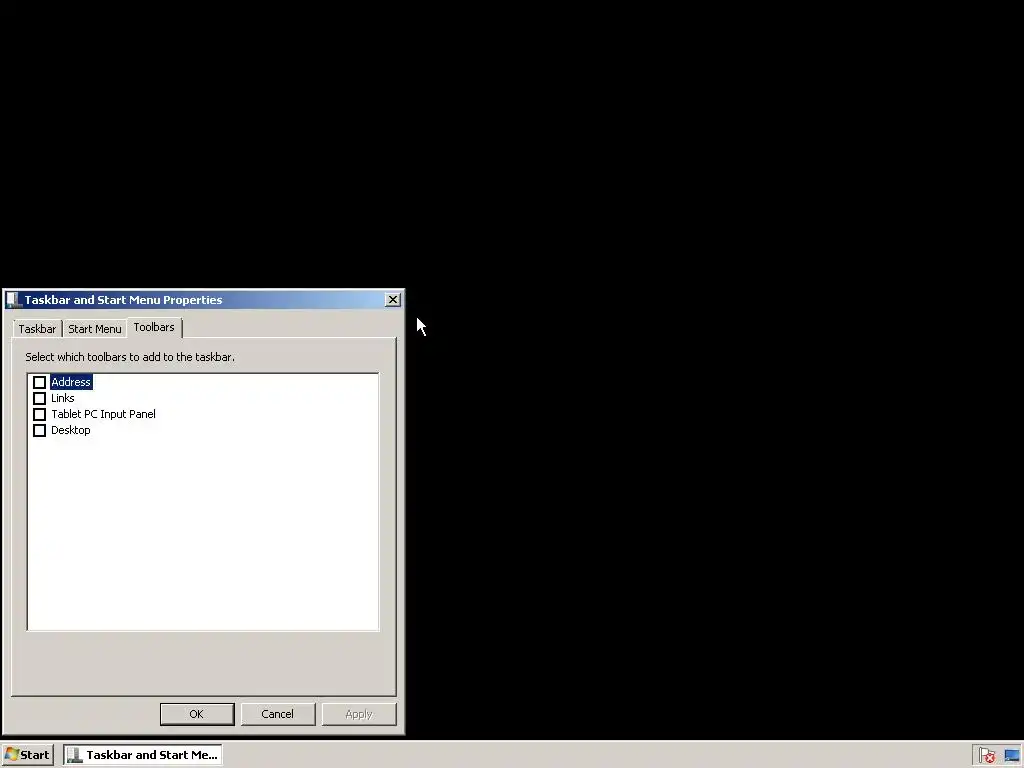Select the Address list item text

pos(71,382)
